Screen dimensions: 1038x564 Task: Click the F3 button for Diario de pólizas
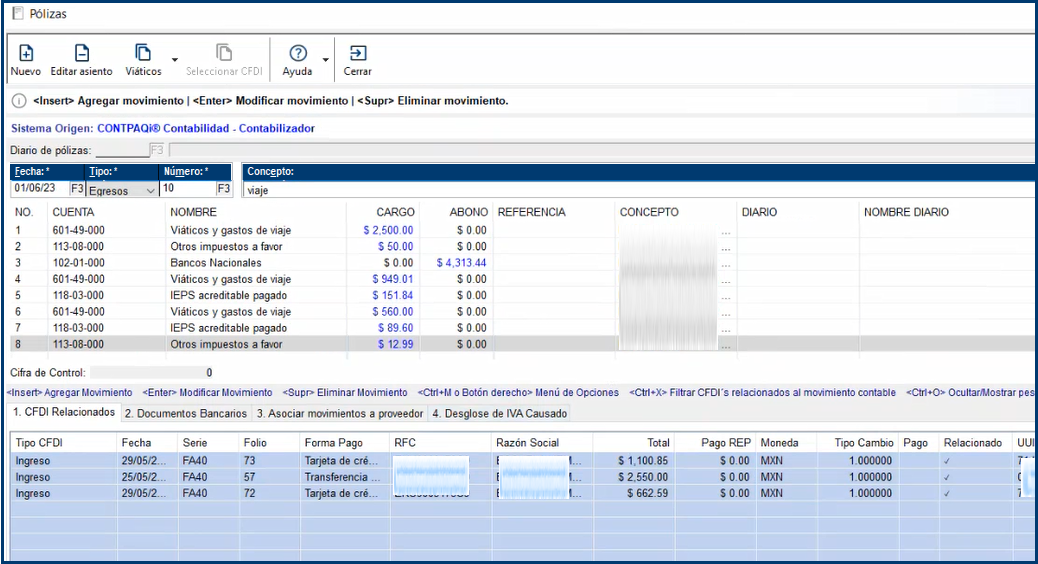click(156, 151)
